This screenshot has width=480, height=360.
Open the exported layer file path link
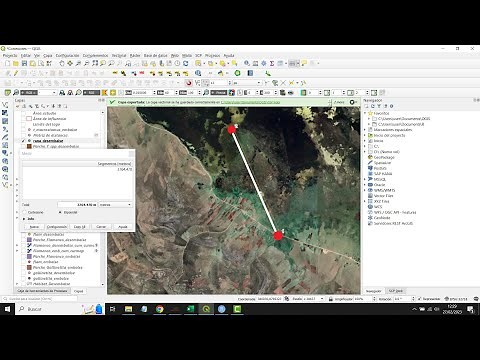pos(250,102)
